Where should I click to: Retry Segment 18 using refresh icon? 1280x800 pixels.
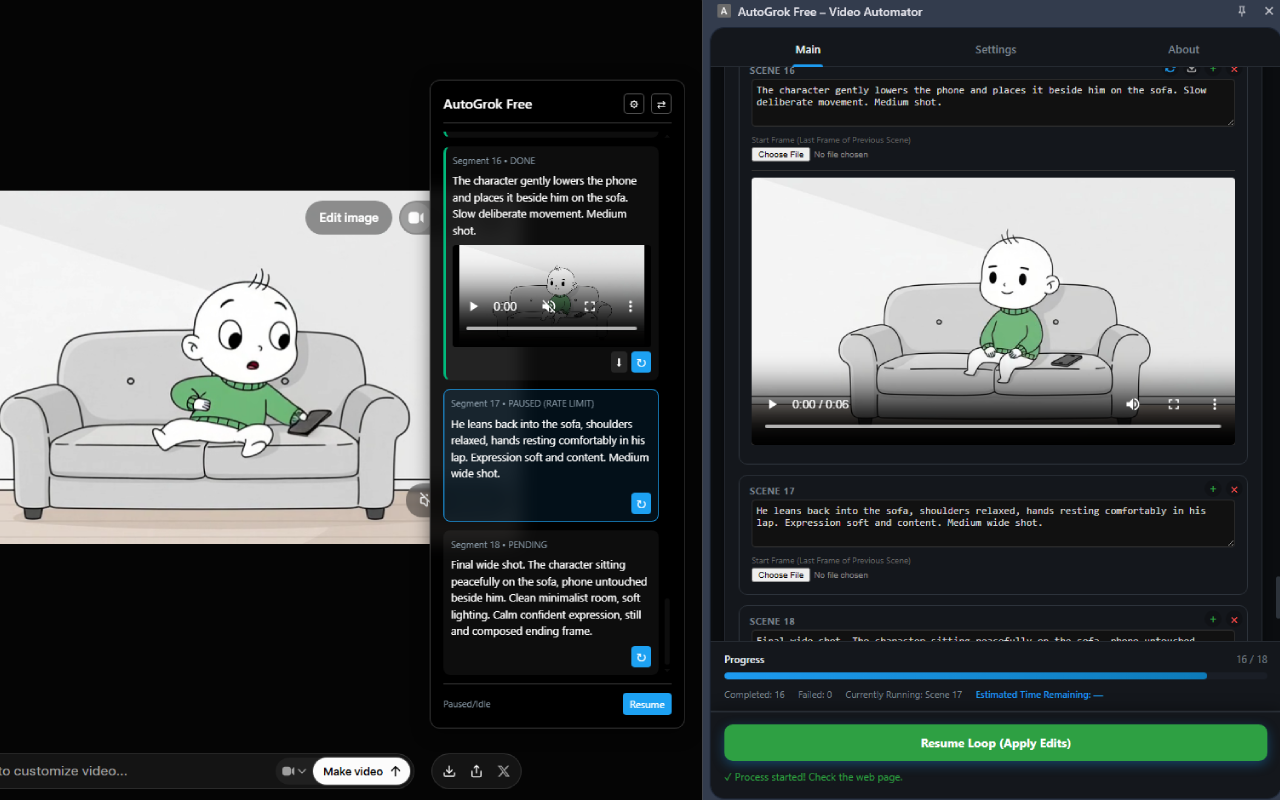pos(641,657)
